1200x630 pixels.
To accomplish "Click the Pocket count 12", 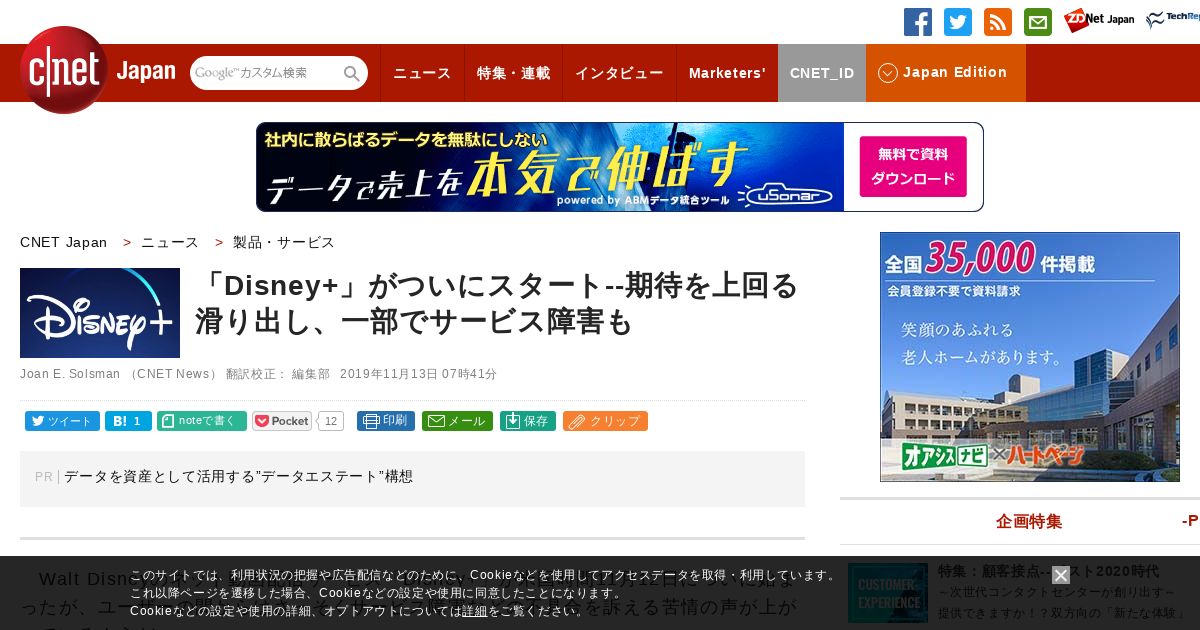I will (x=331, y=421).
